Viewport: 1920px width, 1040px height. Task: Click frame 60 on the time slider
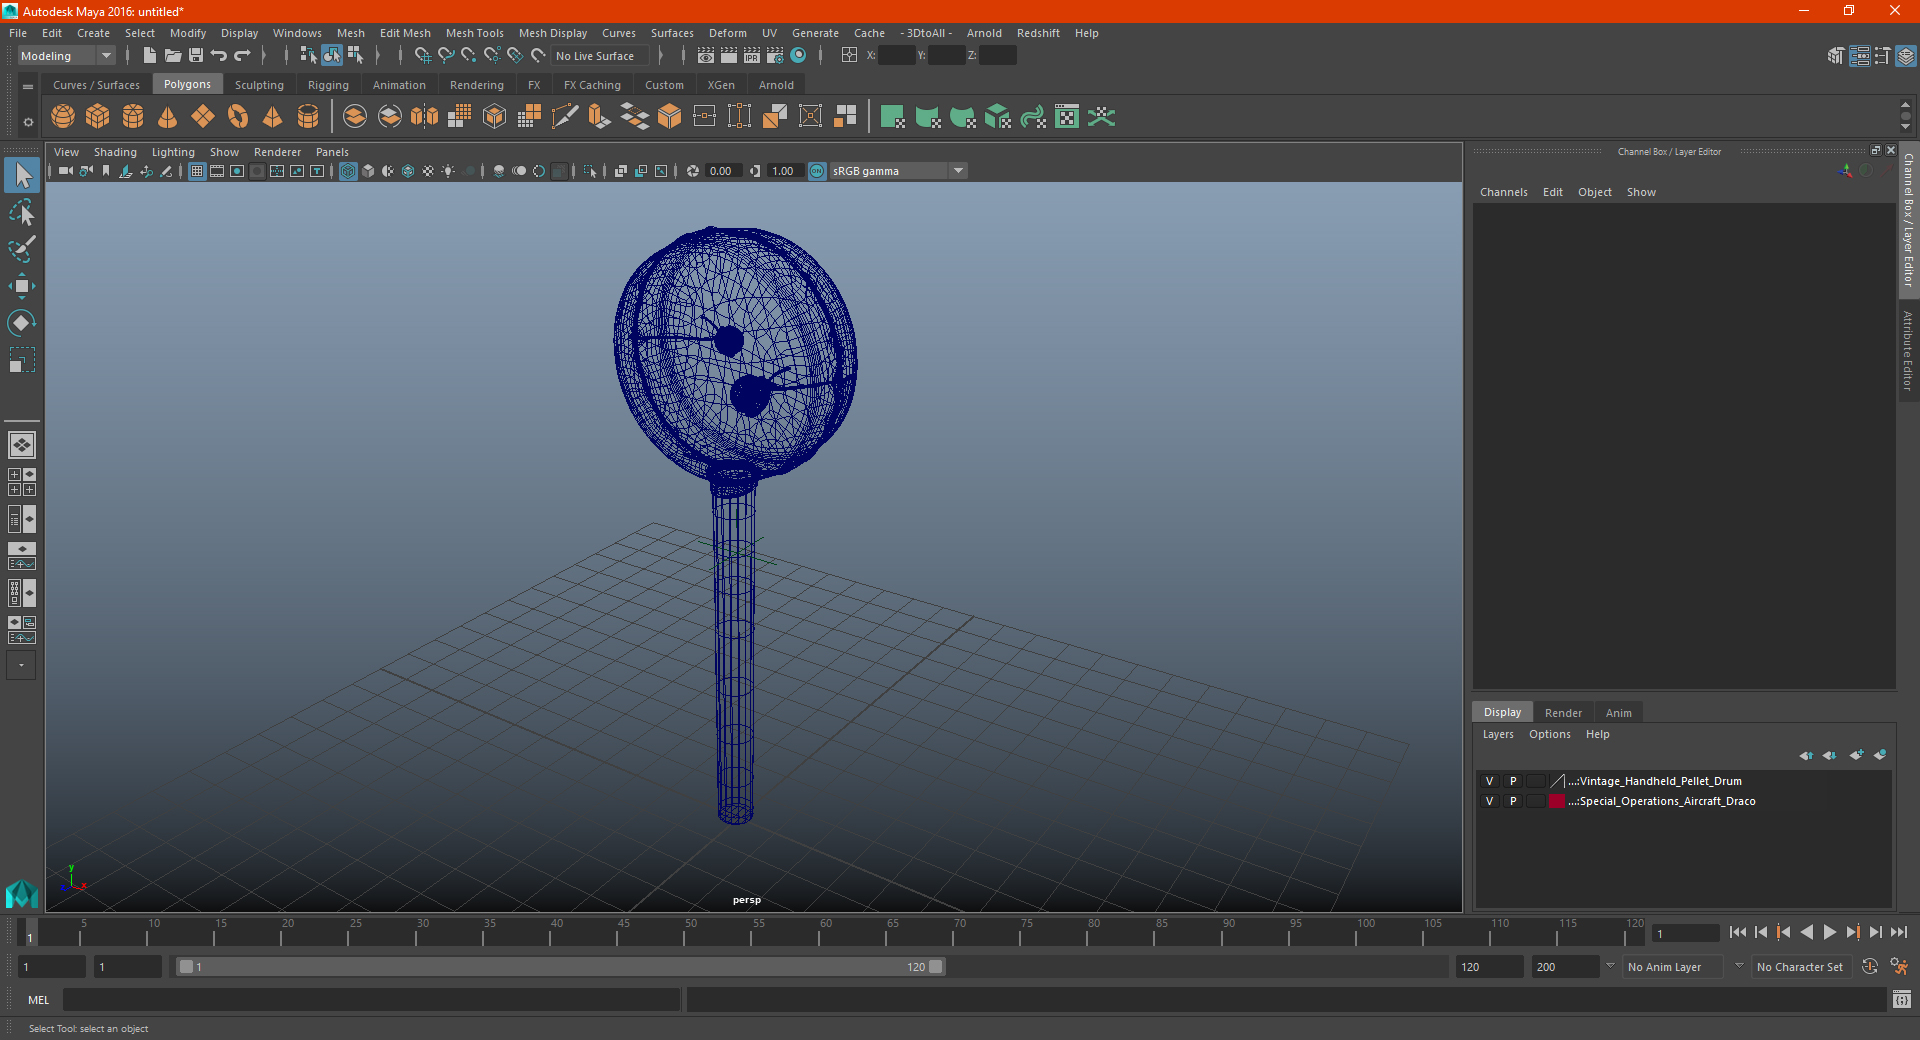(819, 933)
